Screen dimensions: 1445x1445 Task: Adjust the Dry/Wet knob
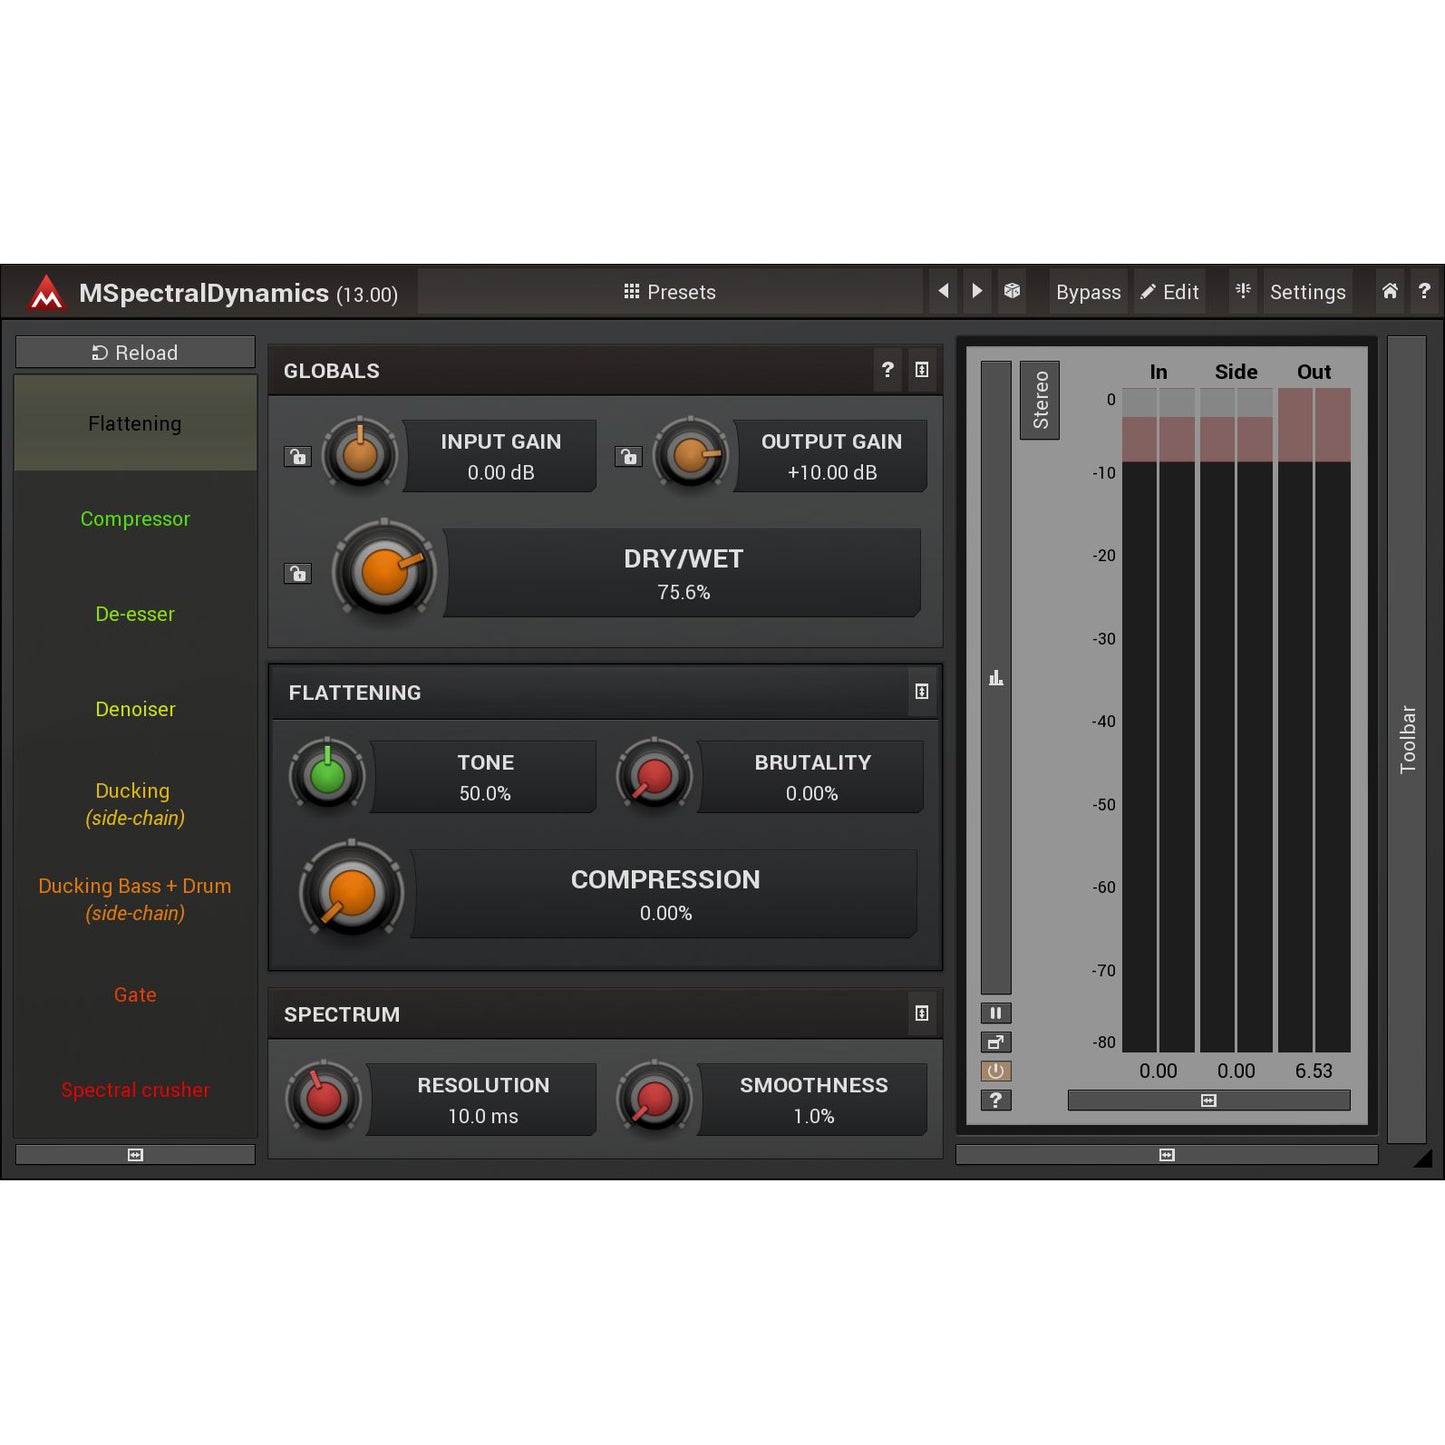click(x=384, y=572)
